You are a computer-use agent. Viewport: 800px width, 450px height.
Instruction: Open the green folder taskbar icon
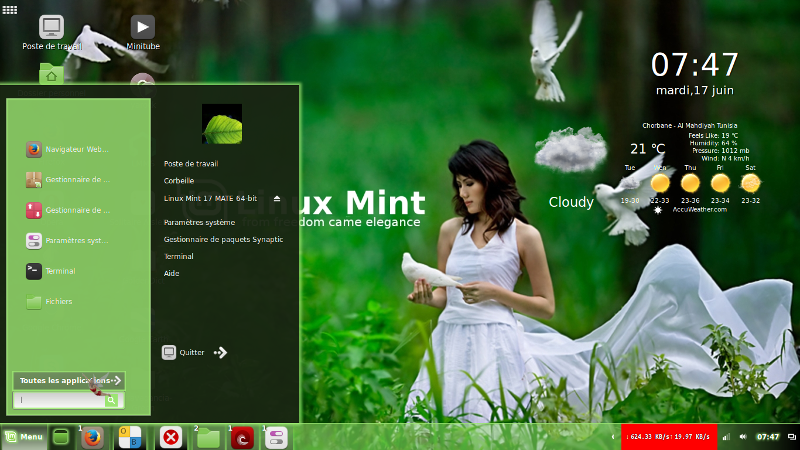(x=208, y=438)
